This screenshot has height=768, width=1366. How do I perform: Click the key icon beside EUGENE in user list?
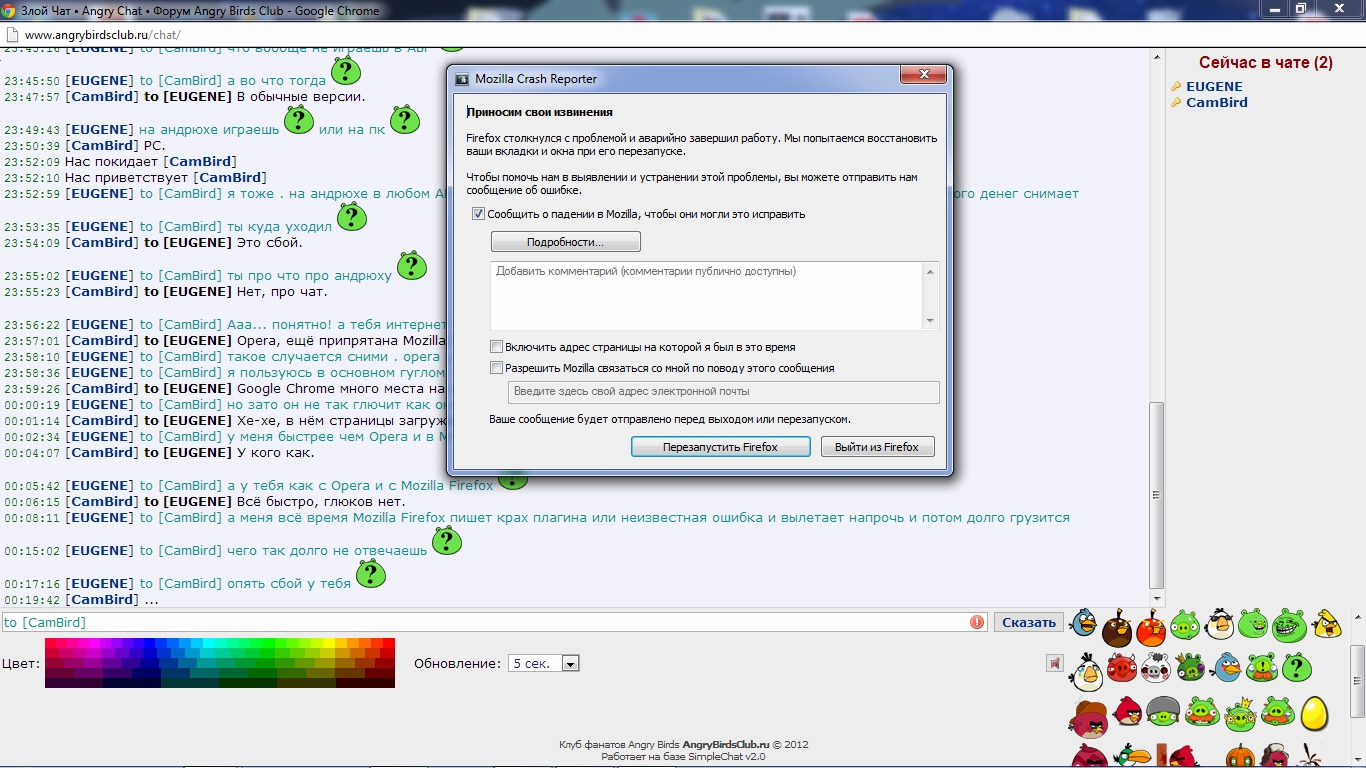click(1177, 87)
